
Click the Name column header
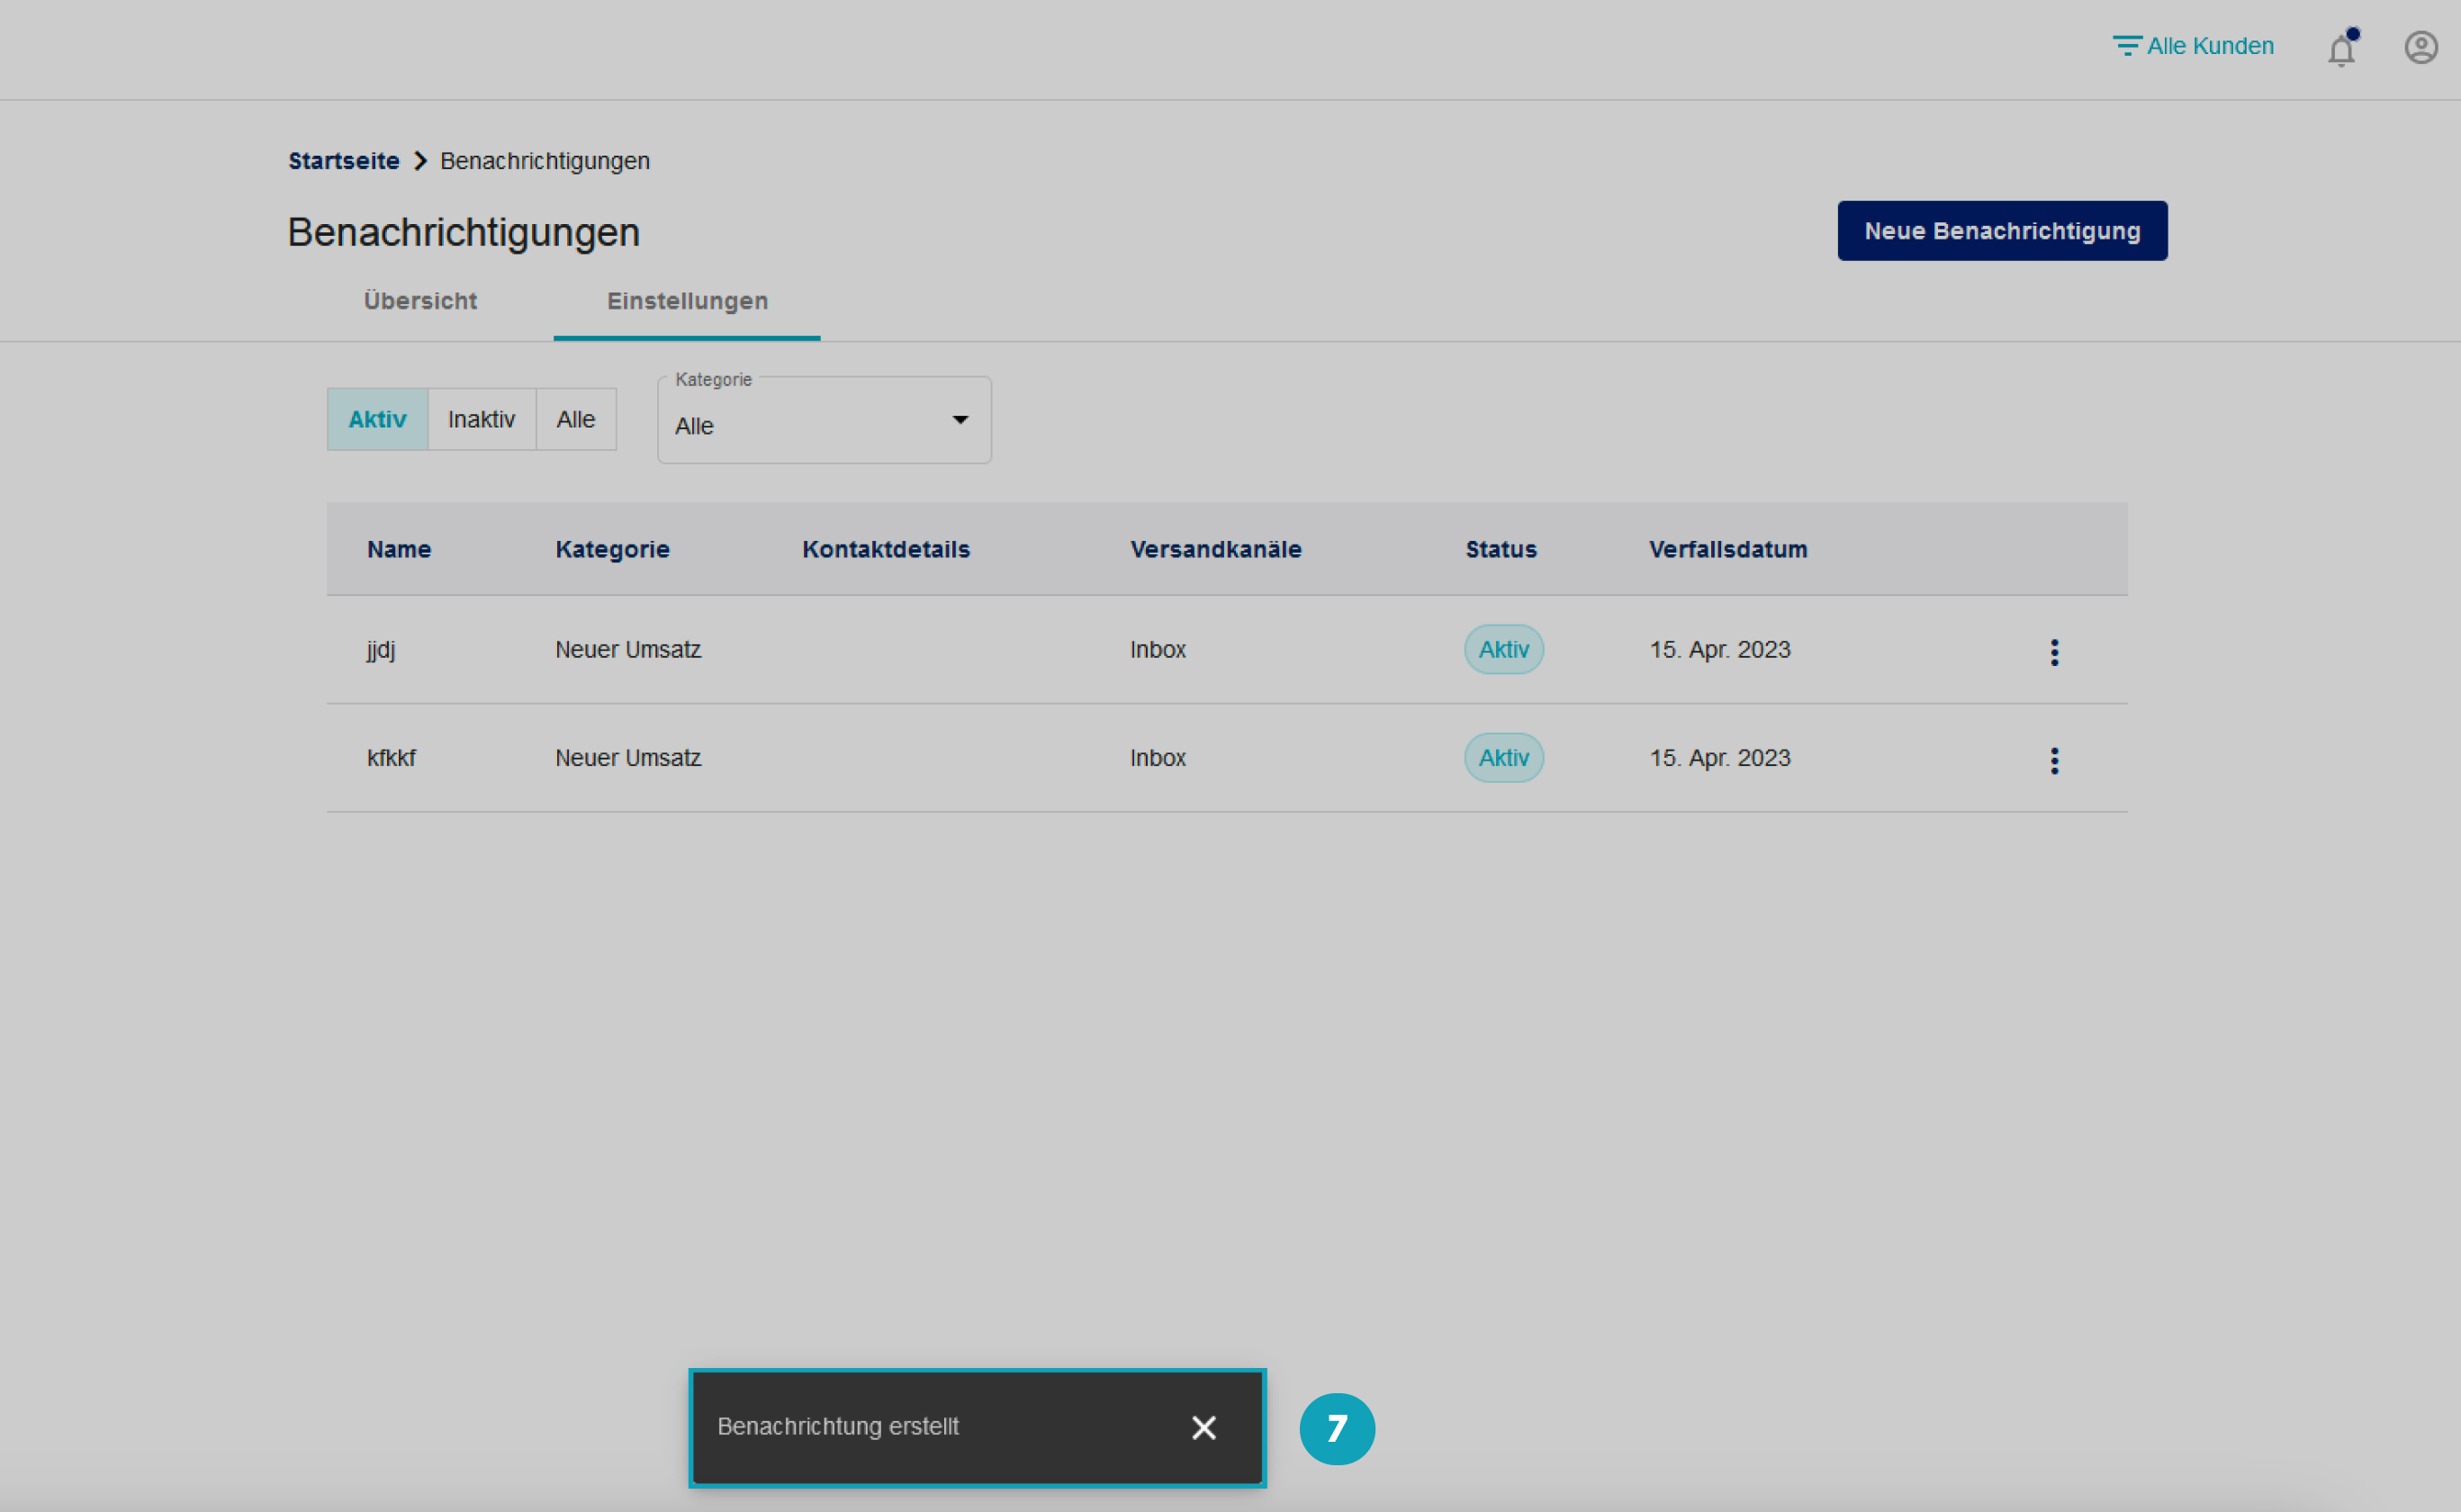tap(399, 549)
